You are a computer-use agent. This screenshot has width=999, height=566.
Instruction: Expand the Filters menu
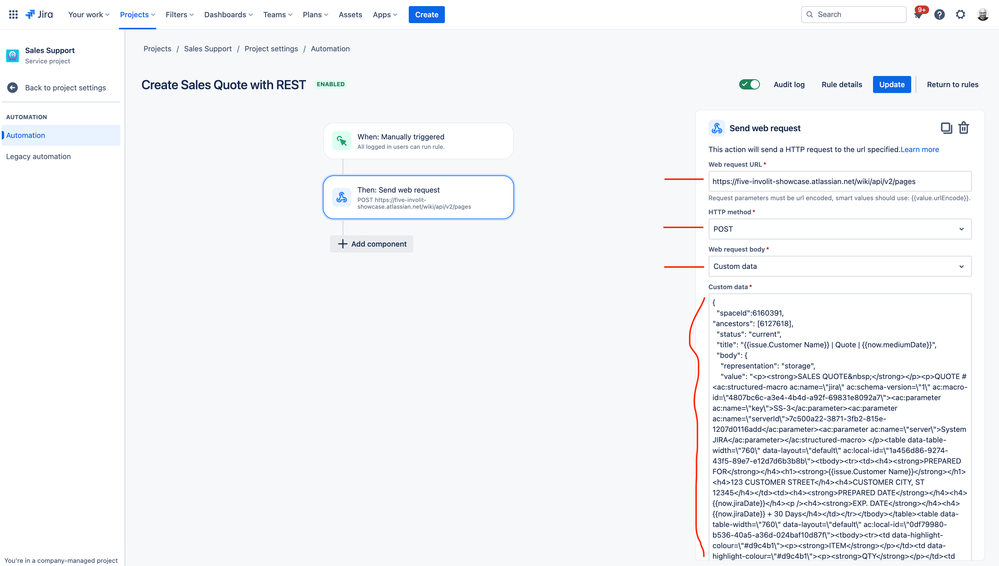tap(179, 14)
